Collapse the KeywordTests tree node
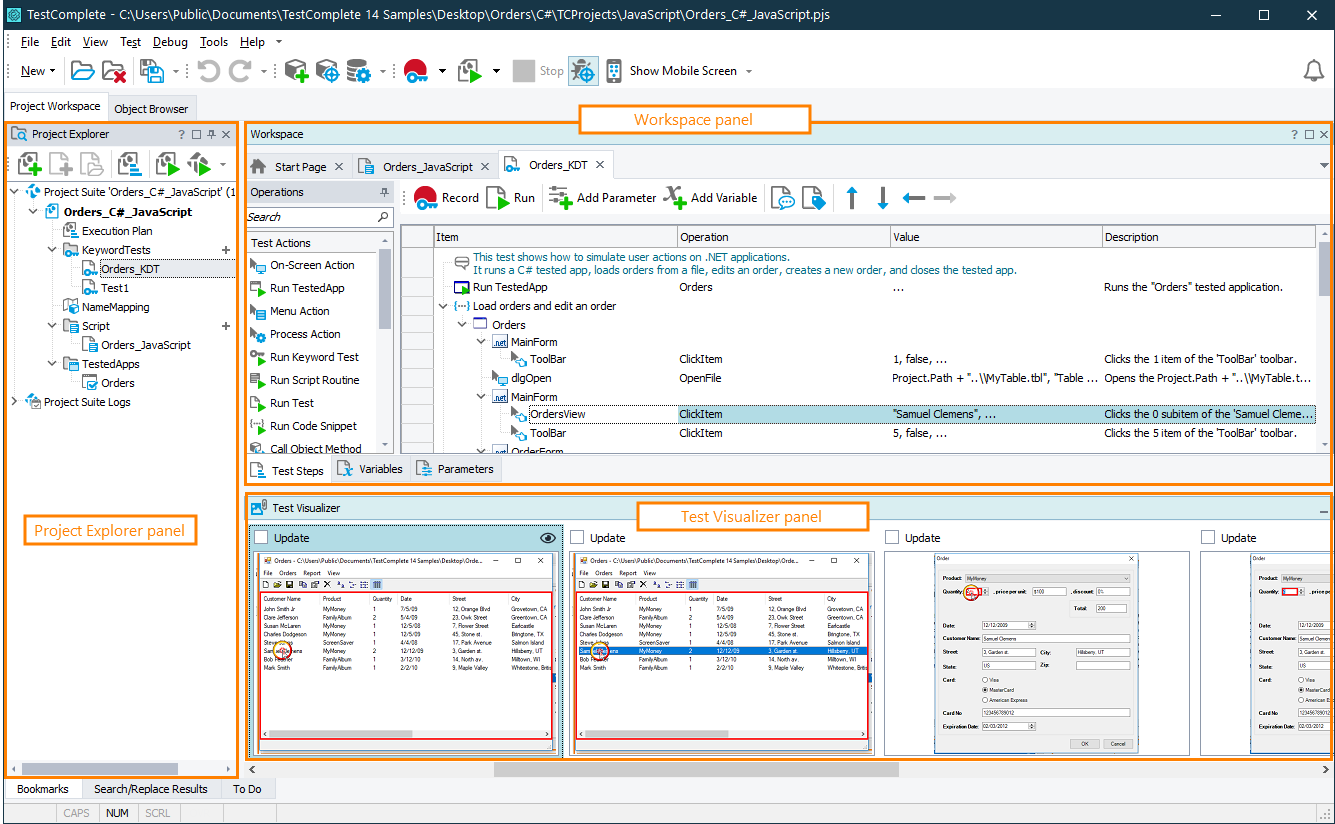This screenshot has height=824, width=1335. click(x=53, y=250)
